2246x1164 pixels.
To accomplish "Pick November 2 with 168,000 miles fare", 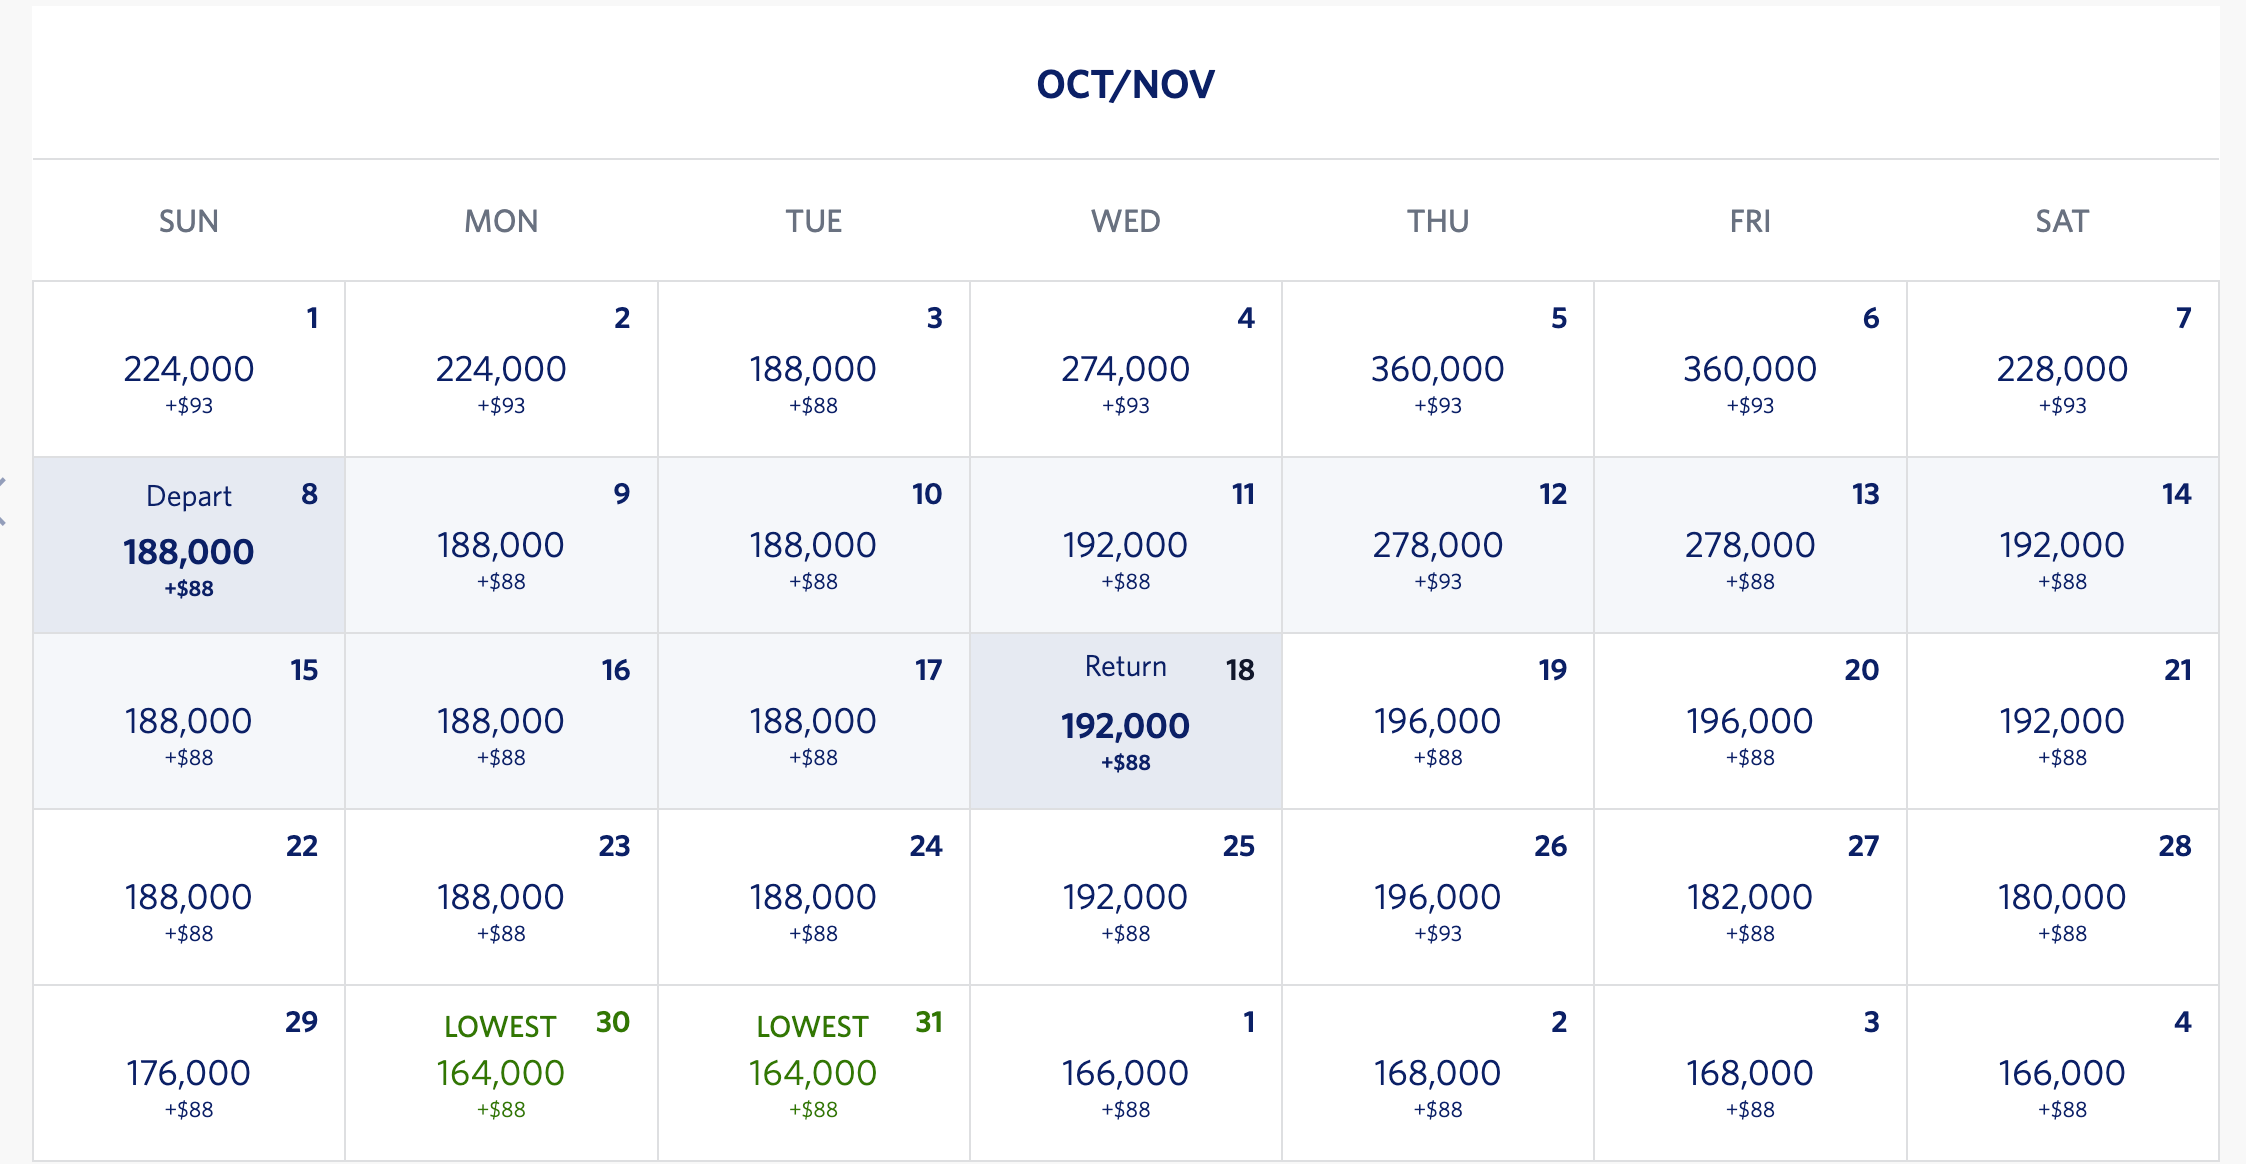I will 1438,1073.
